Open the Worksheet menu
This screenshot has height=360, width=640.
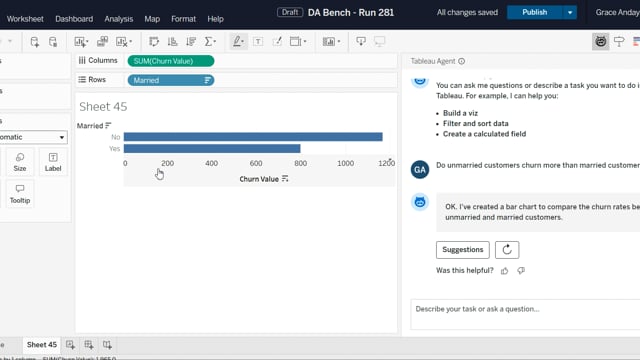point(25,19)
